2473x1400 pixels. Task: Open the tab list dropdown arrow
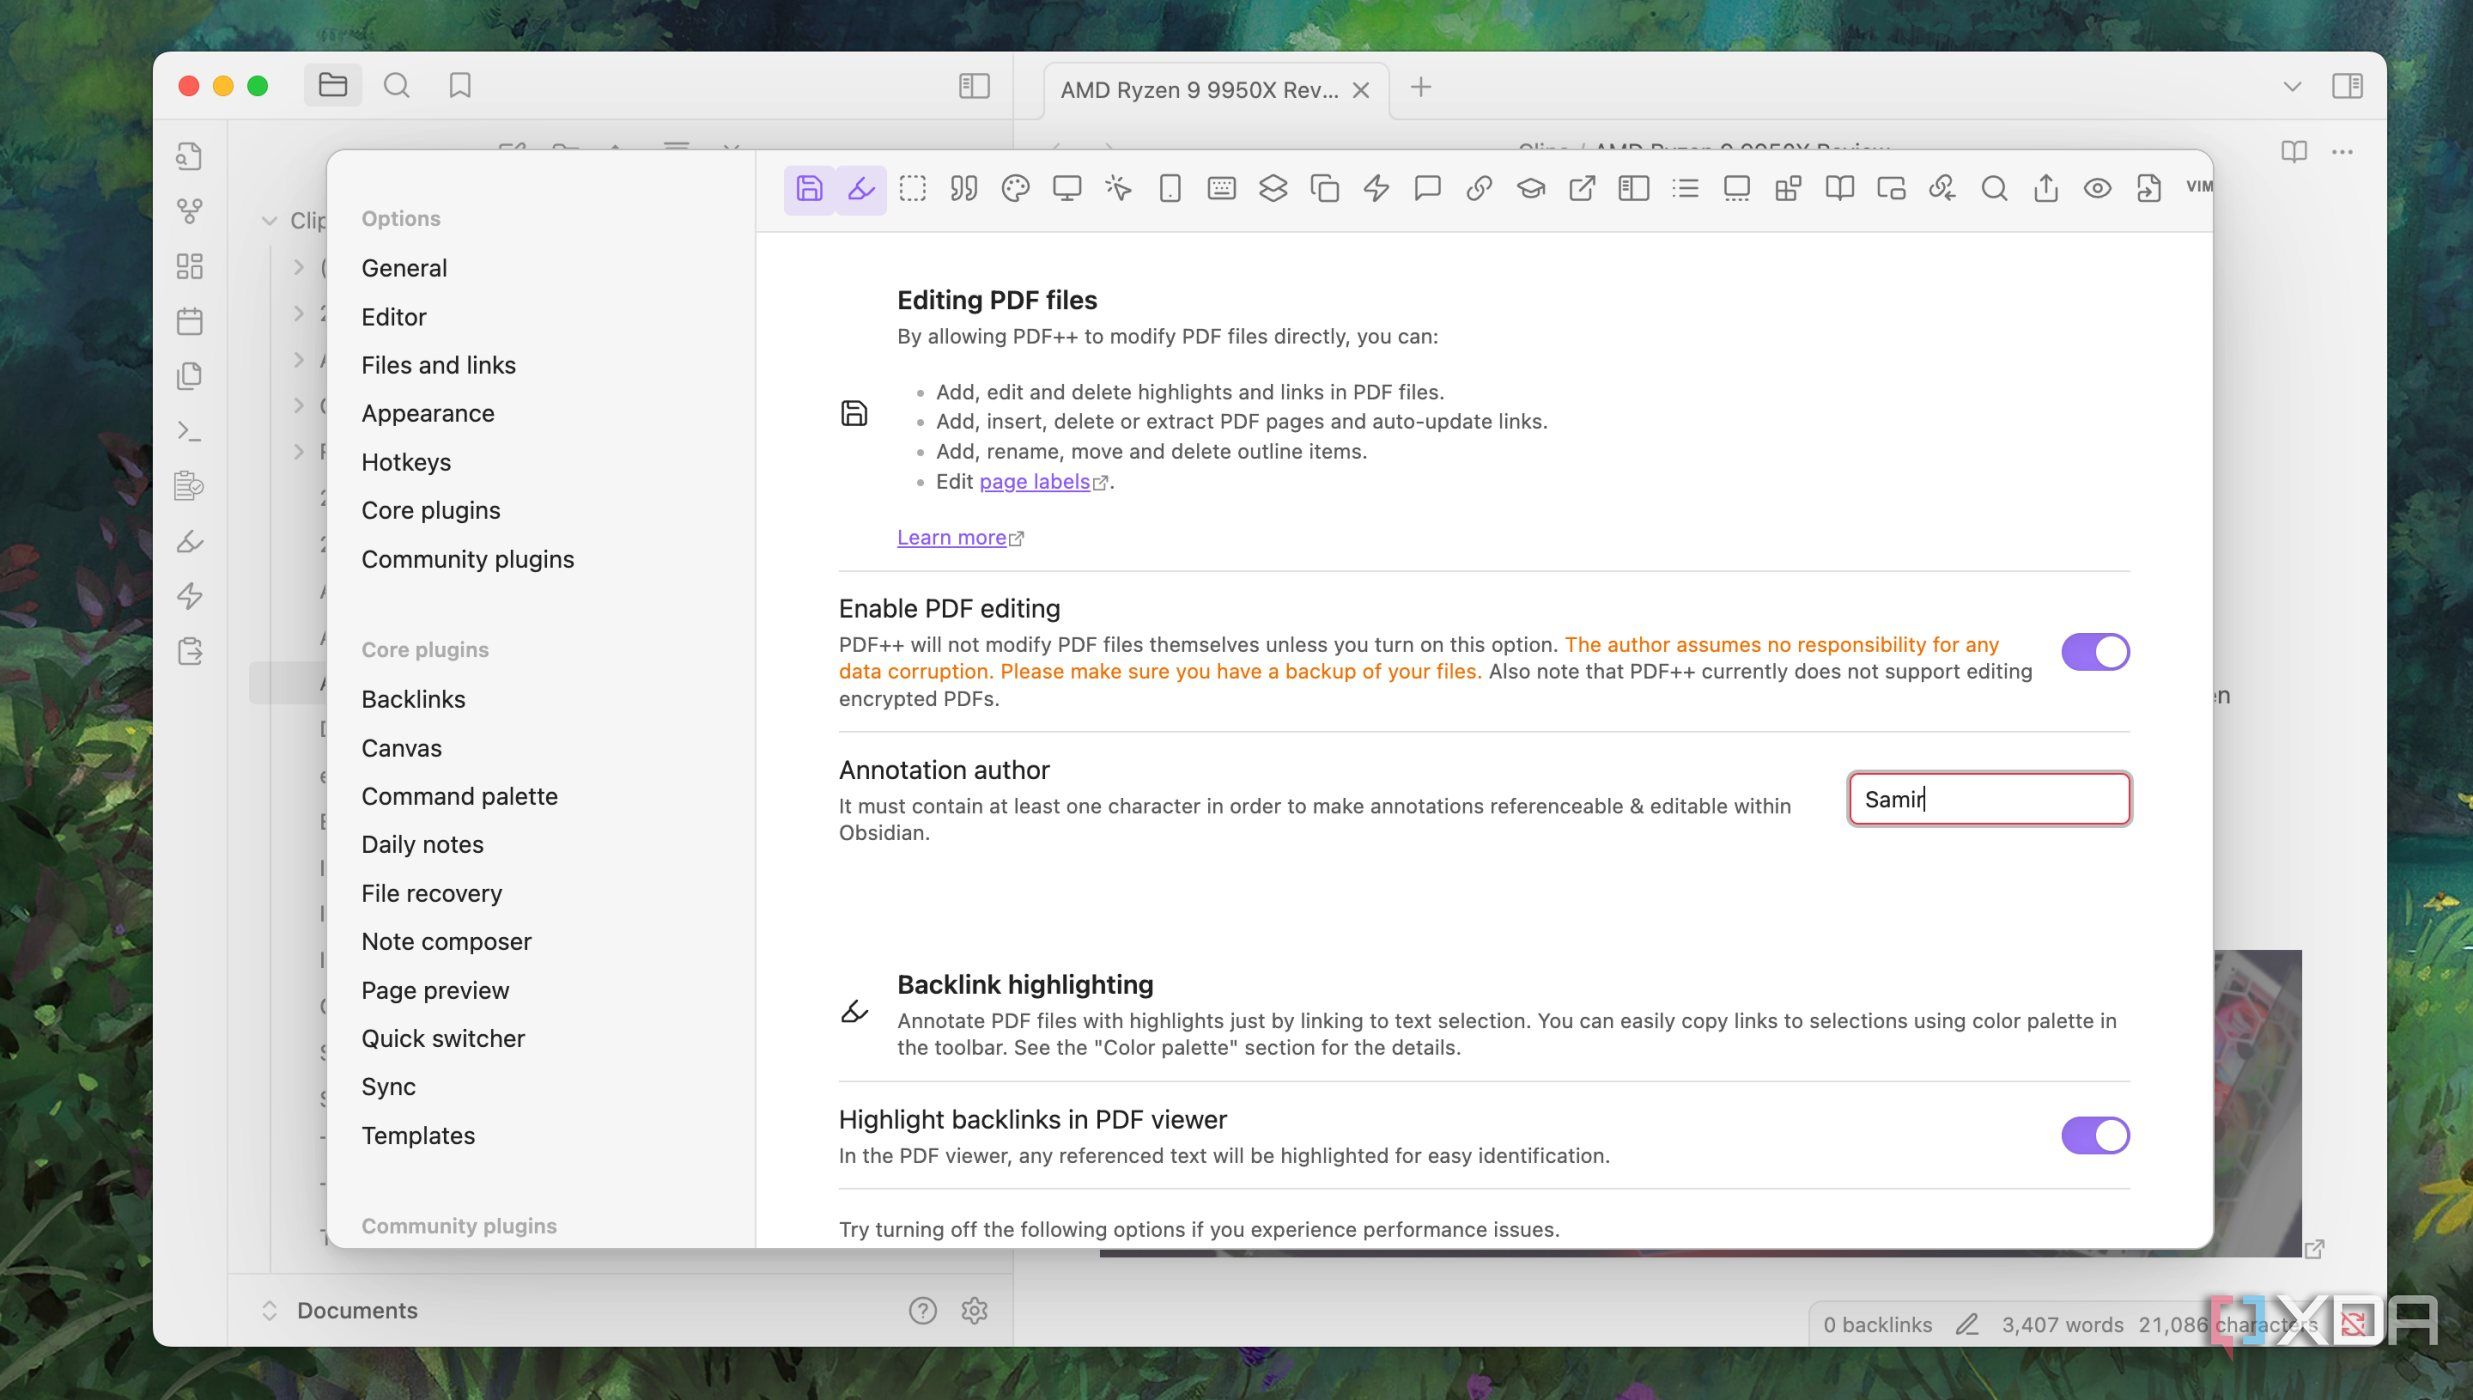pos(2292,87)
